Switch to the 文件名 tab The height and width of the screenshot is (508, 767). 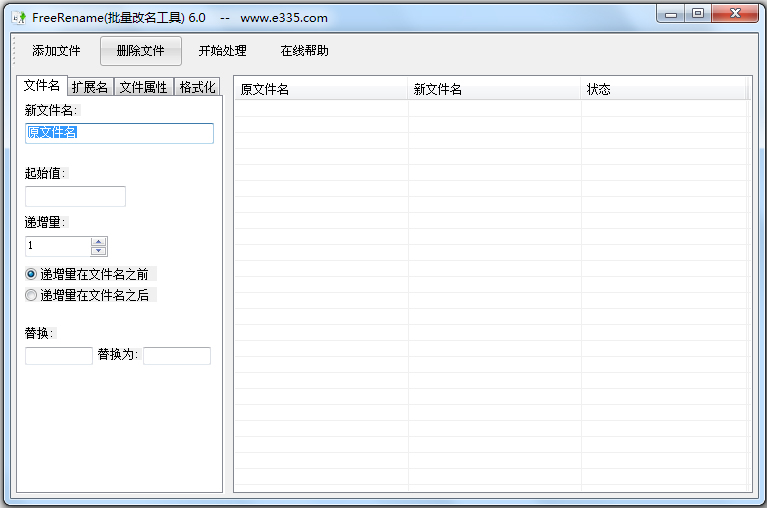[42, 86]
